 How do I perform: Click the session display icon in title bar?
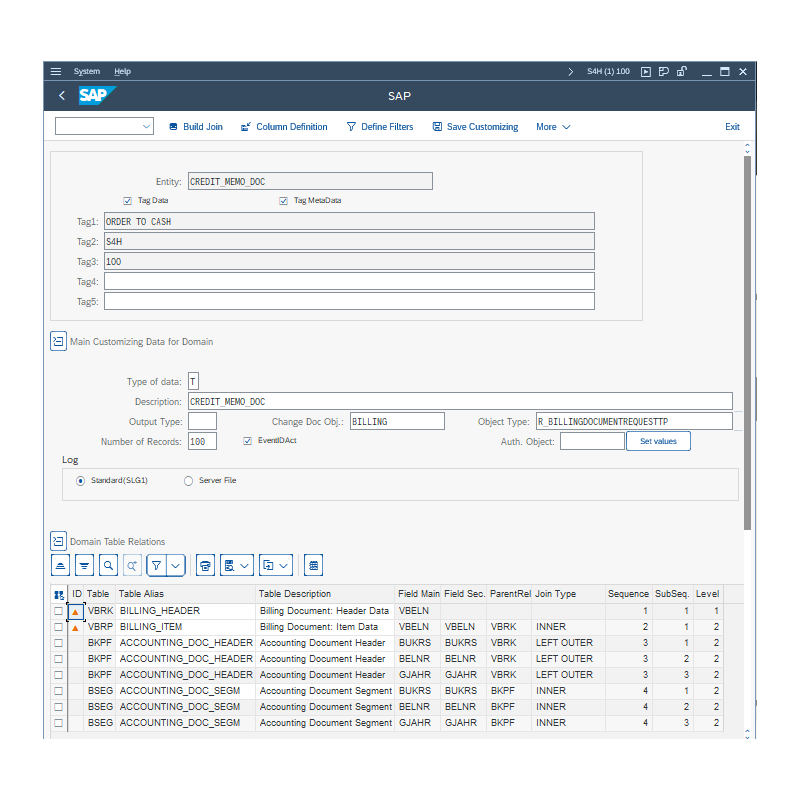pyautogui.click(x=663, y=71)
